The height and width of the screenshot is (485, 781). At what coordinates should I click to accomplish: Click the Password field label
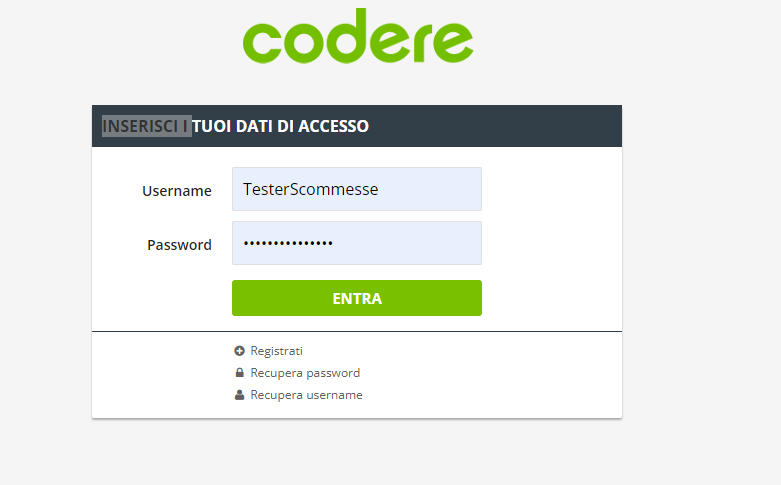179,245
